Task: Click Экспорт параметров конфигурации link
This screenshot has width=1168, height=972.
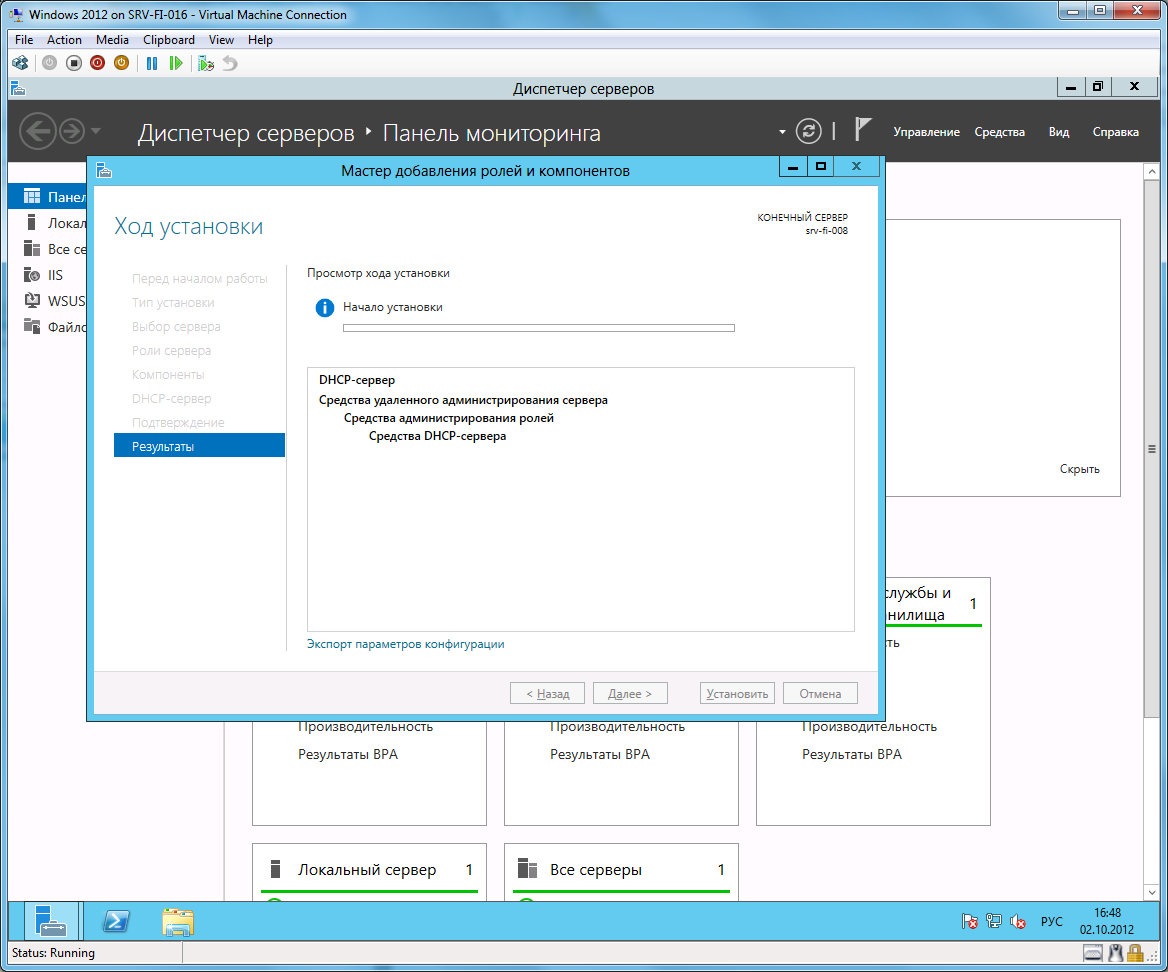Action: point(405,644)
